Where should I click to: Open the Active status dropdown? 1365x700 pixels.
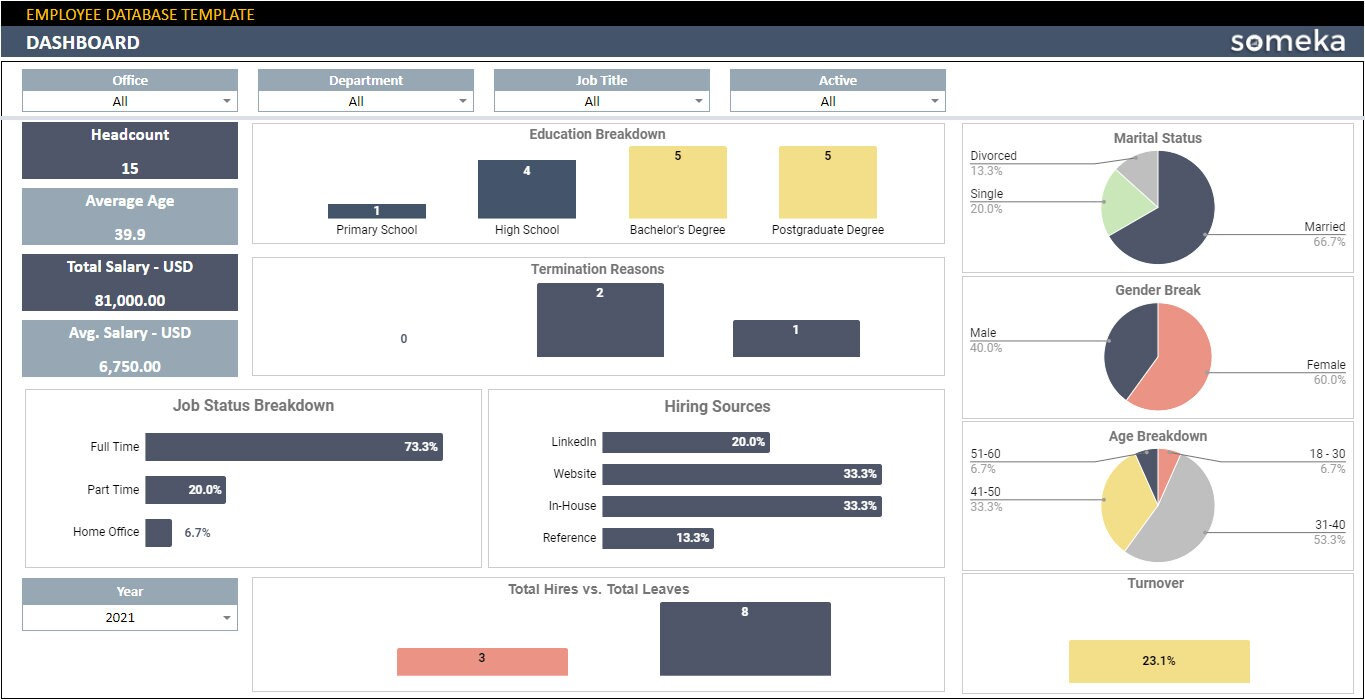click(936, 101)
